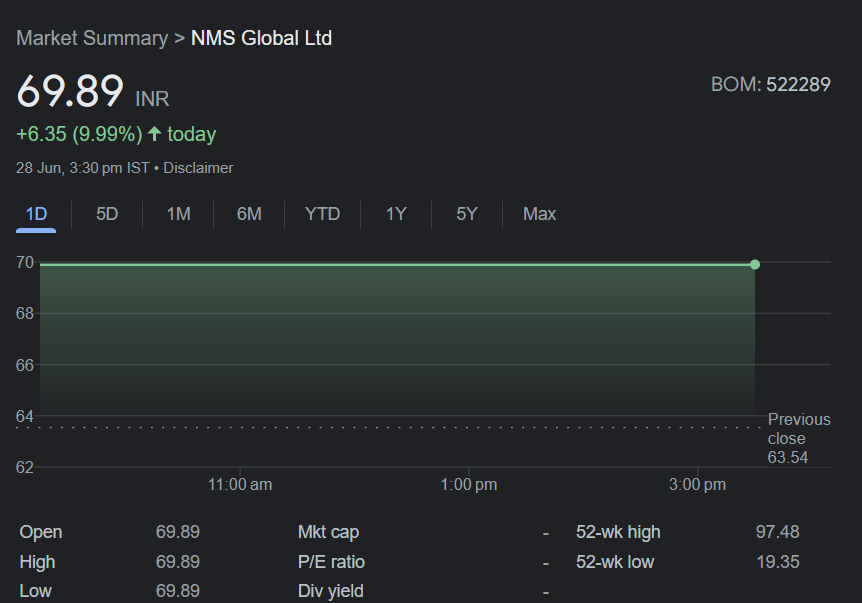
Task: Click the 62 y-axis label
Action: pos(25,467)
